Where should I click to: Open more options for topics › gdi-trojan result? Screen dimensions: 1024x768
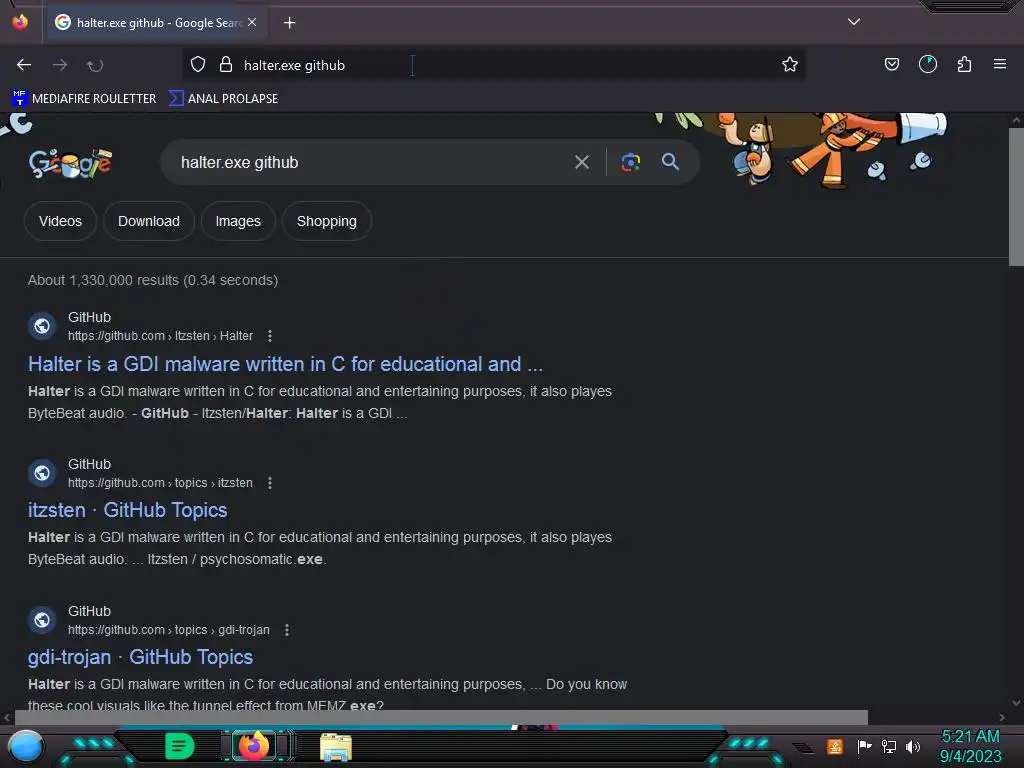[287, 630]
